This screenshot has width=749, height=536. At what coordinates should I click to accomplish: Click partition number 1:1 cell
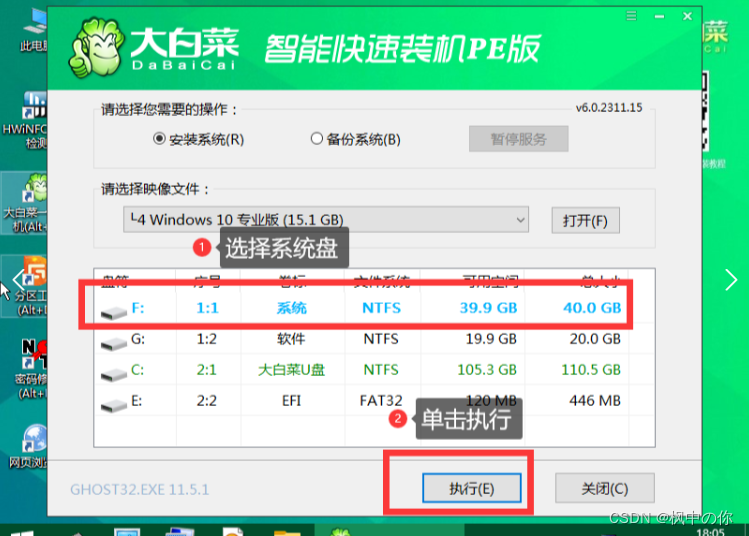tap(207, 308)
